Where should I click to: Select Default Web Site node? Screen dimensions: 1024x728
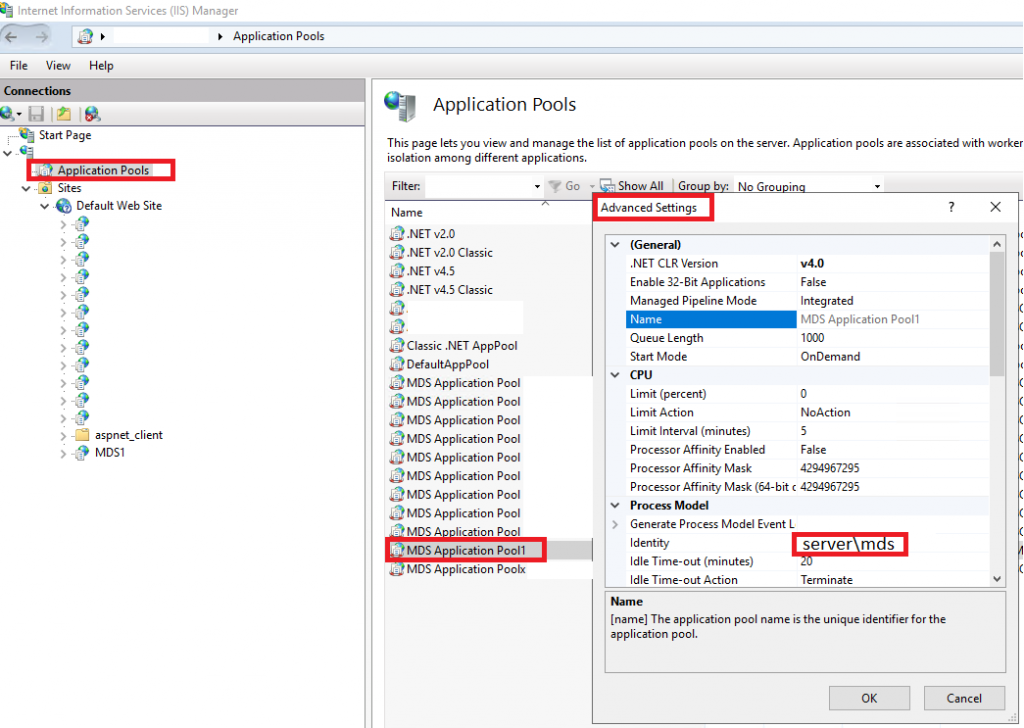click(119, 206)
